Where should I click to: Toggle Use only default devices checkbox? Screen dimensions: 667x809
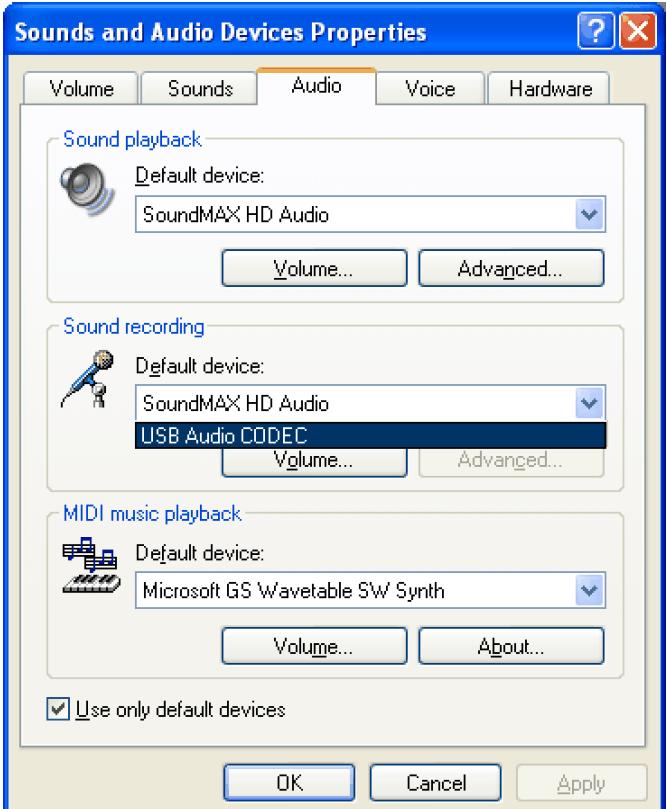(58, 709)
